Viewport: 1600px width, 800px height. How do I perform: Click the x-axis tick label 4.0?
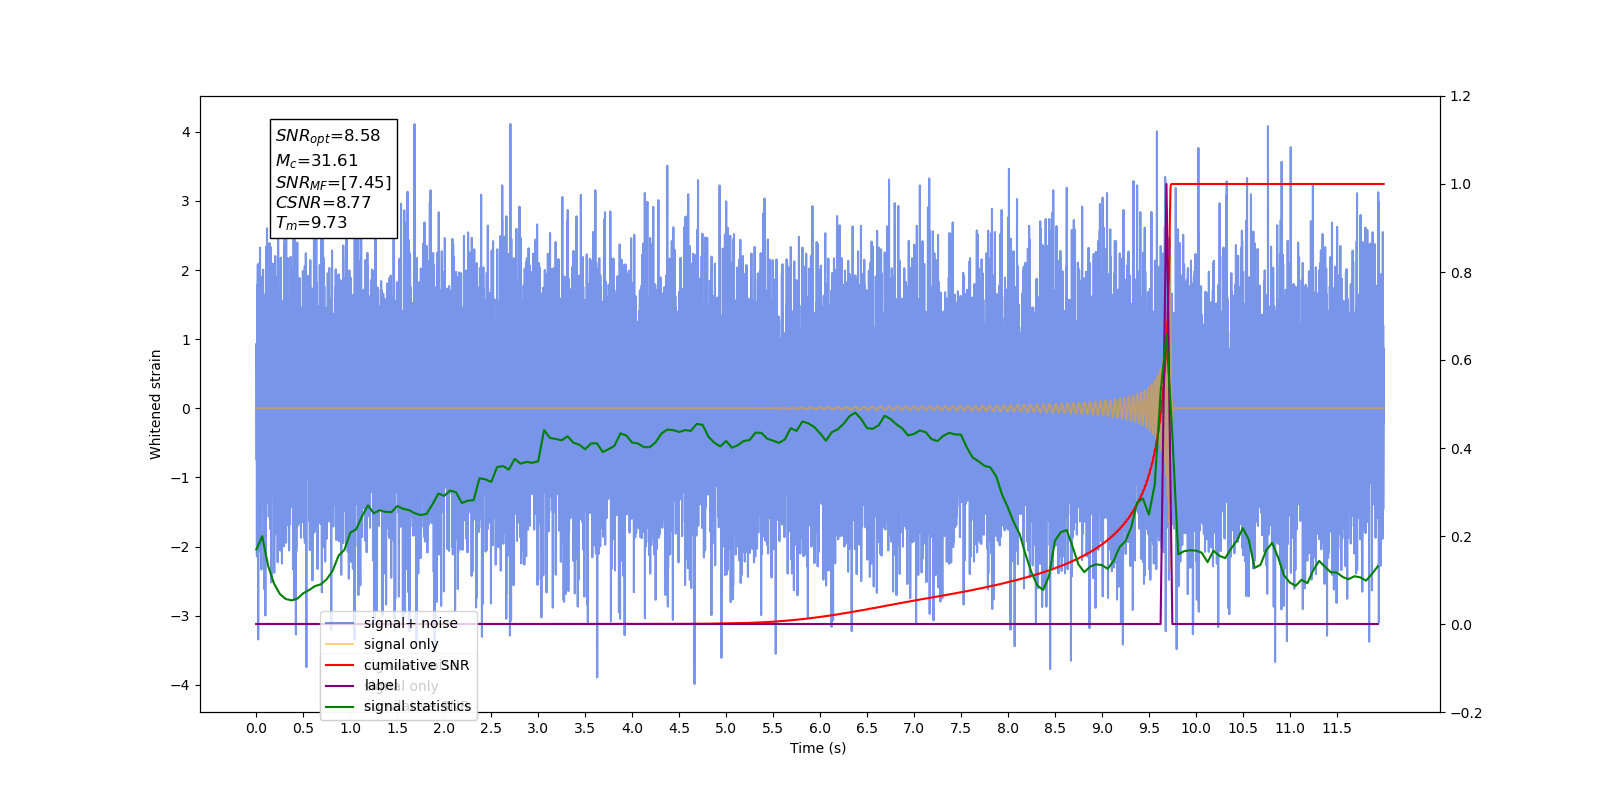[x=632, y=728]
